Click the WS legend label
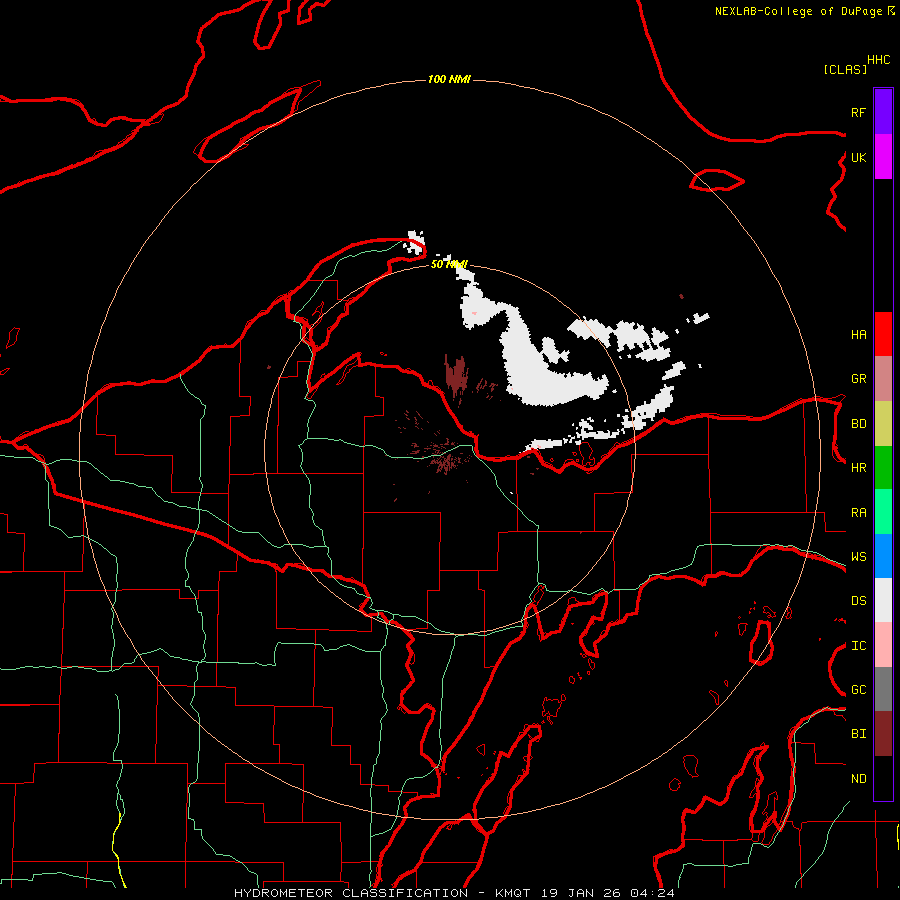Screen dimensions: 900x900 click(859, 557)
